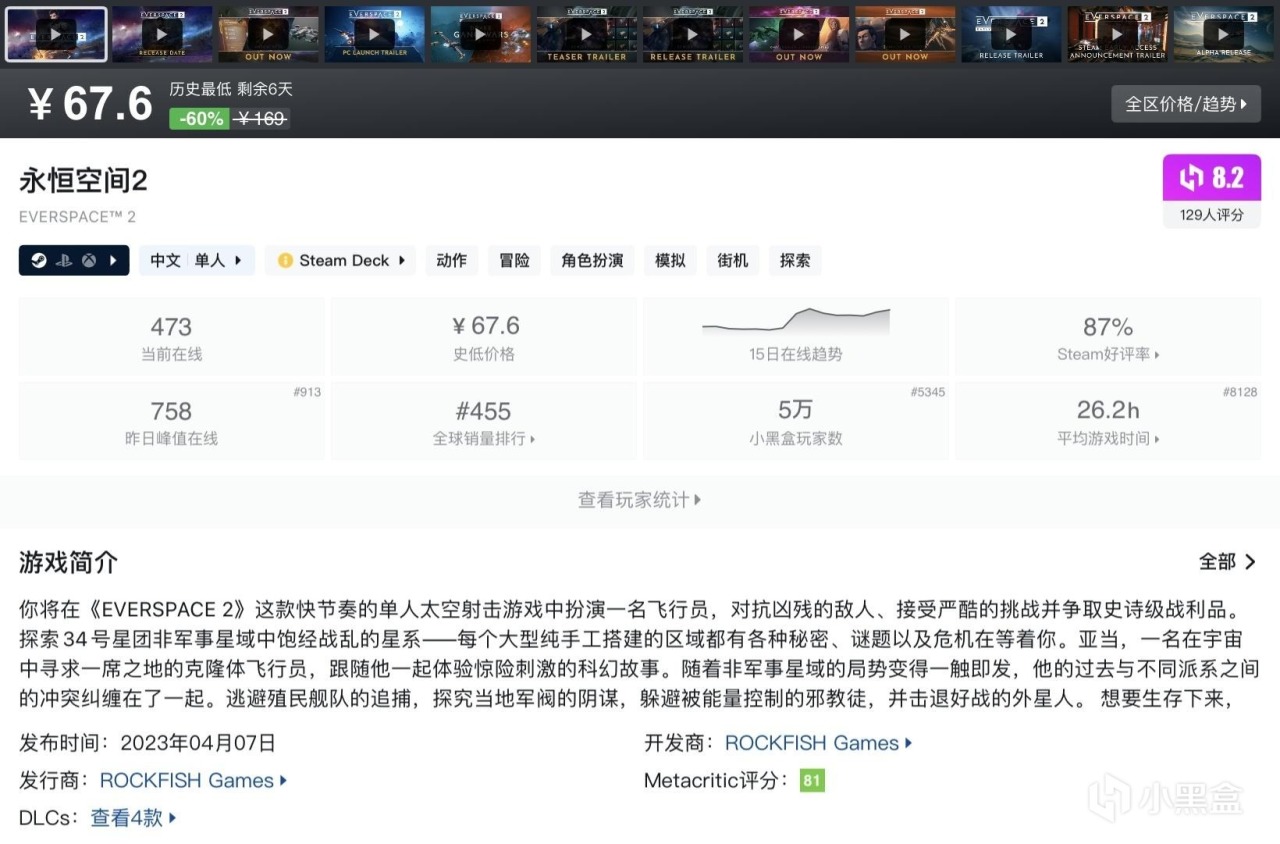Click the #913 rank label

[307, 392]
